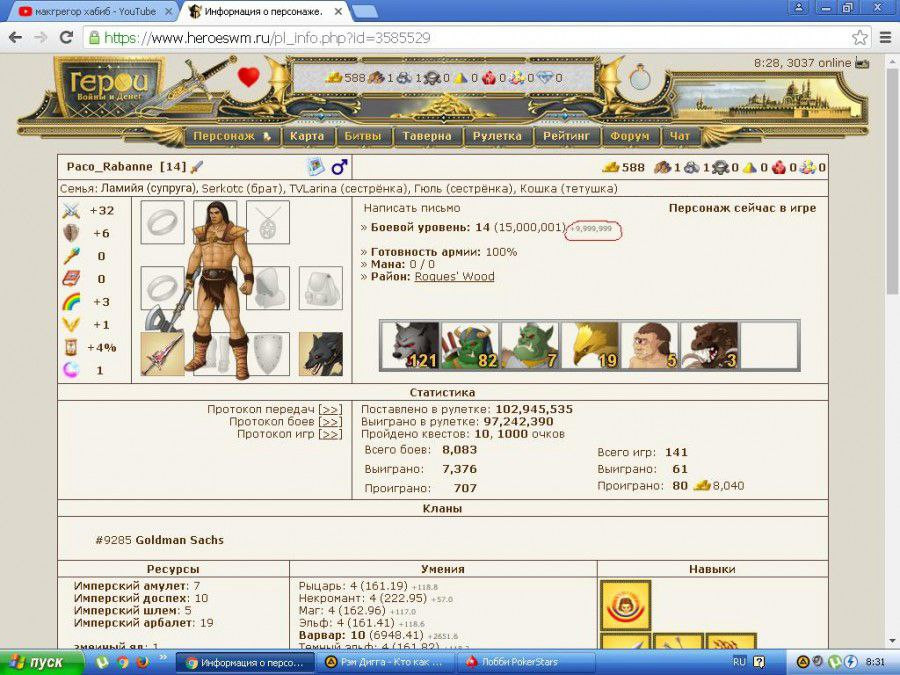Click the red heart health icon
The height and width of the screenshot is (675, 900).
249,77
